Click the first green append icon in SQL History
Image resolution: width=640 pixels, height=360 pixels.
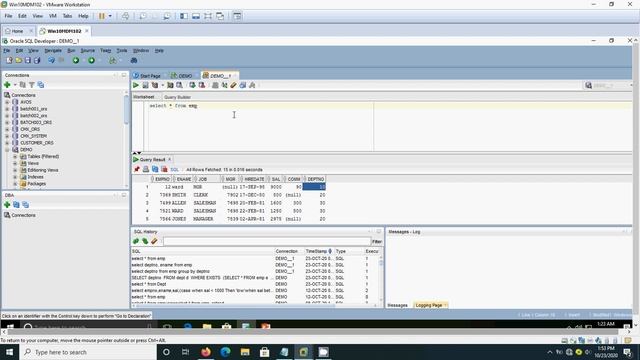coord(136,241)
